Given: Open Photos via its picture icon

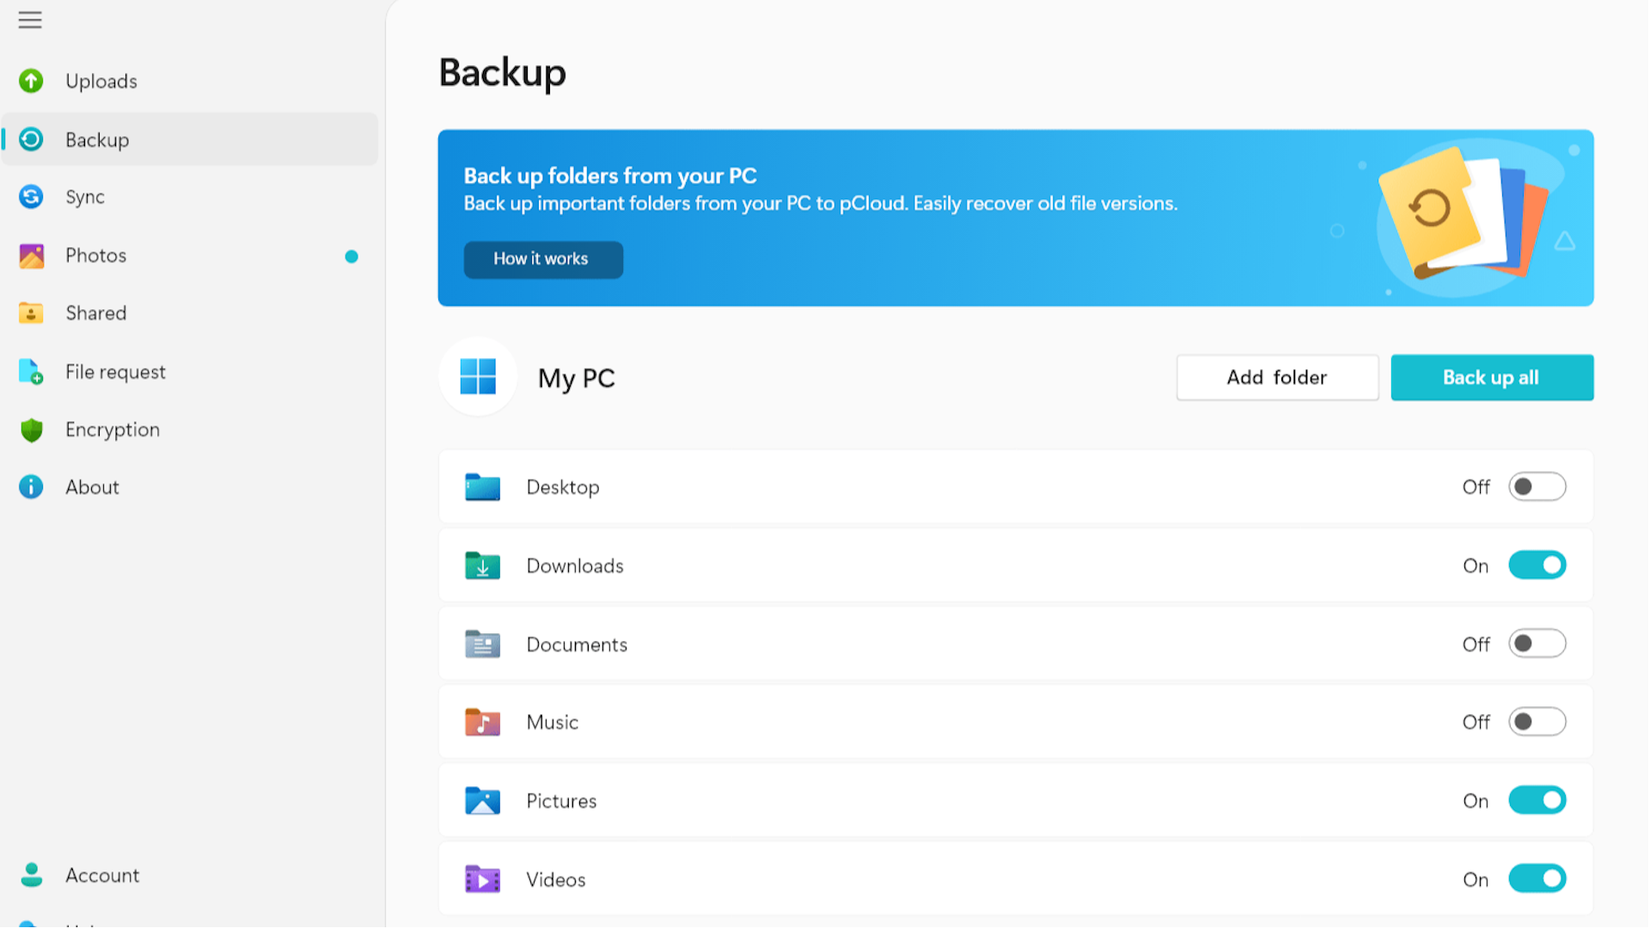Looking at the screenshot, I should (x=31, y=255).
